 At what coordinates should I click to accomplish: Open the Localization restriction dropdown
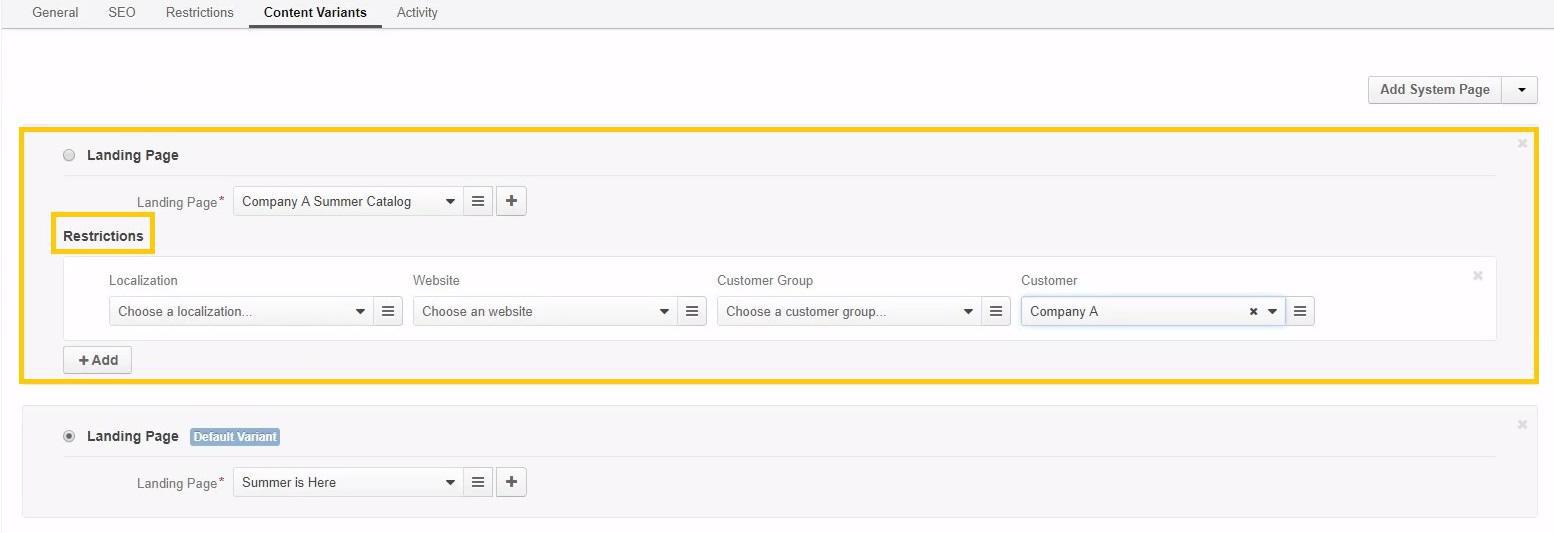(x=241, y=311)
